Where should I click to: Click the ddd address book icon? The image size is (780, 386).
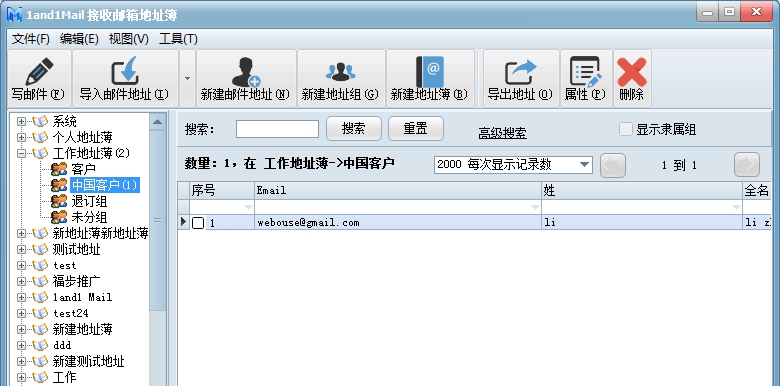[40, 345]
